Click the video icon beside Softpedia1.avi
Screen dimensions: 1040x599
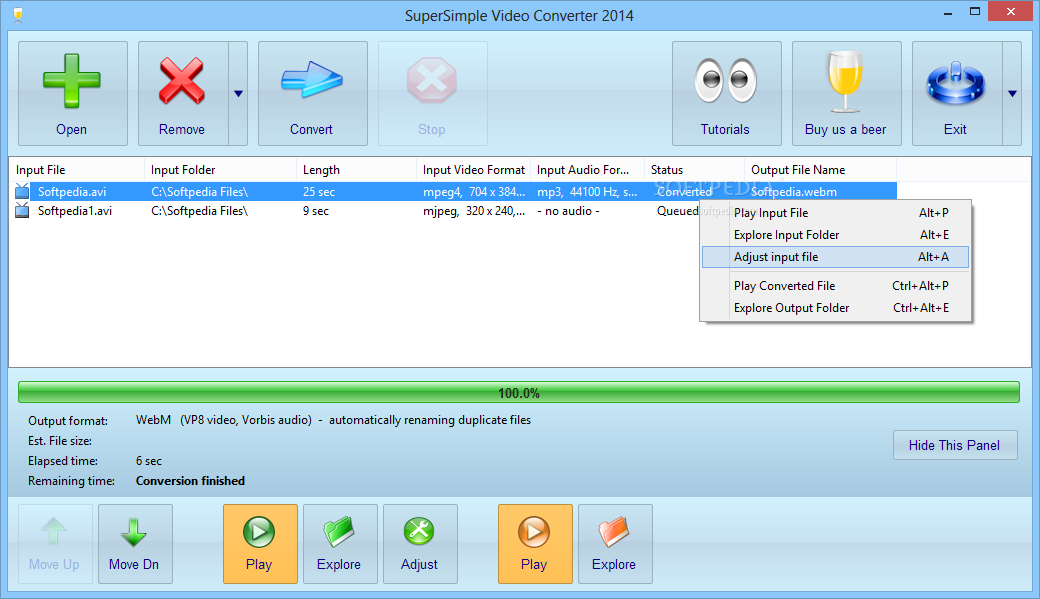pyautogui.click(x=22, y=211)
